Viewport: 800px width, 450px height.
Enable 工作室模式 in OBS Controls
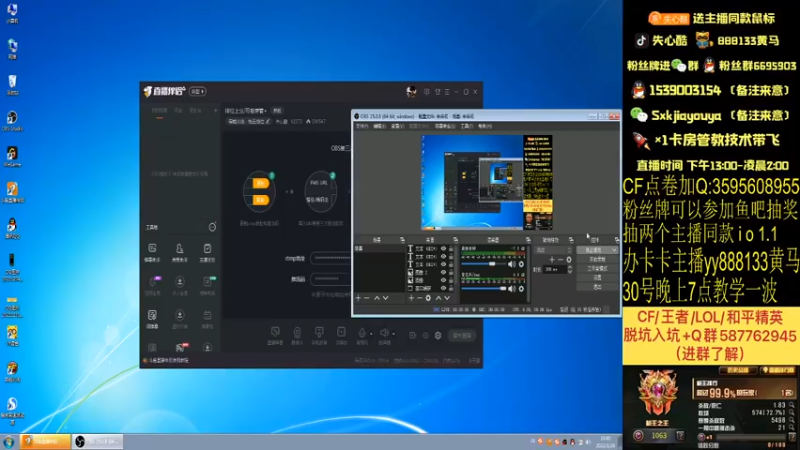597,268
